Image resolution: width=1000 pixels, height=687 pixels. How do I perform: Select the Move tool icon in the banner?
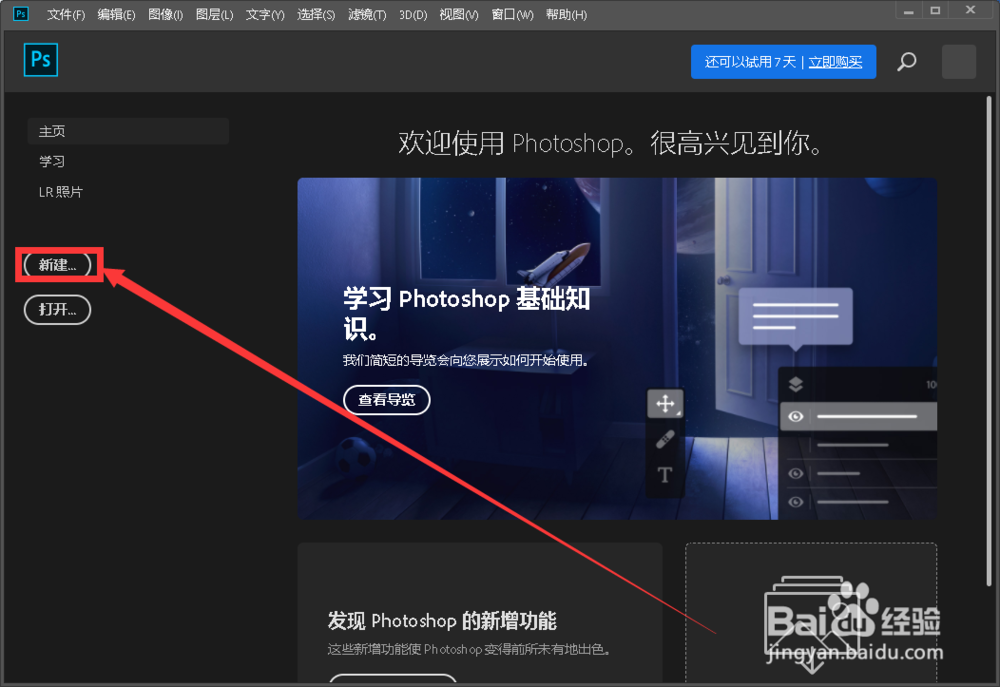pyautogui.click(x=665, y=405)
